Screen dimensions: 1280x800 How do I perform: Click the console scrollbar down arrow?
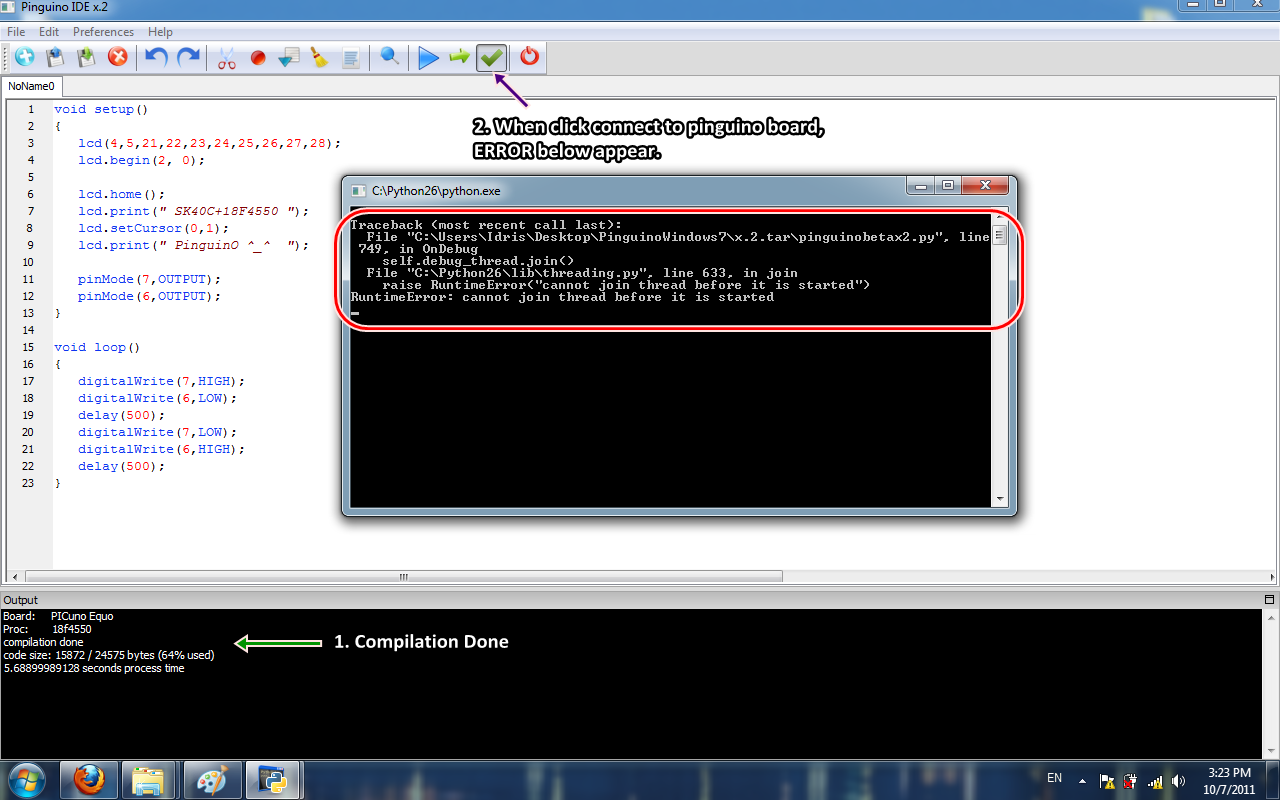[999, 499]
